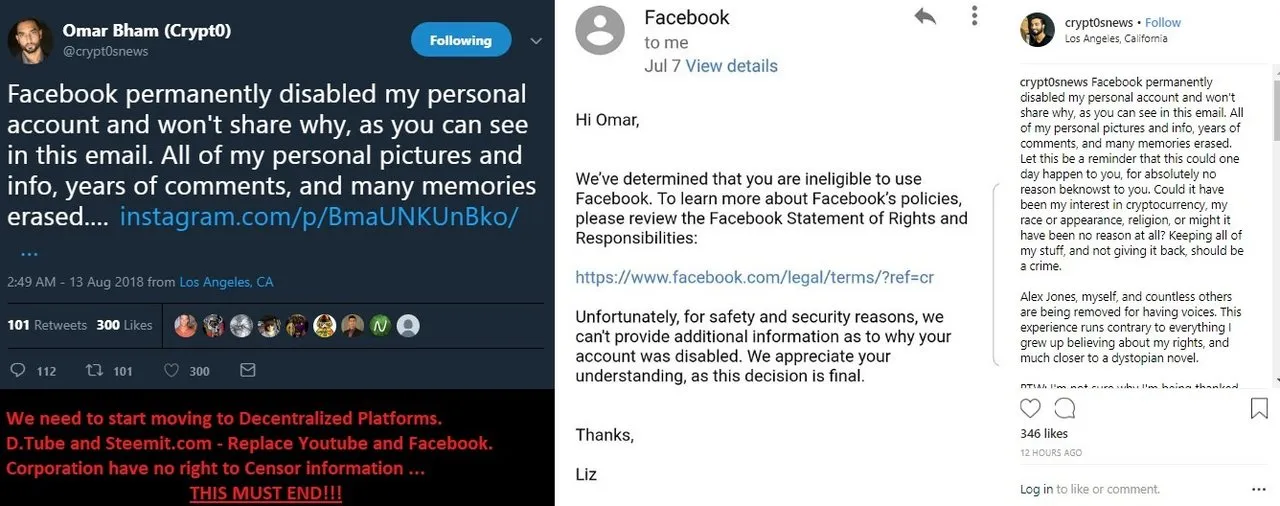Expand the truncated tweet ellipsis
The image size is (1280, 506).
pyautogui.click(x=28, y=250)
